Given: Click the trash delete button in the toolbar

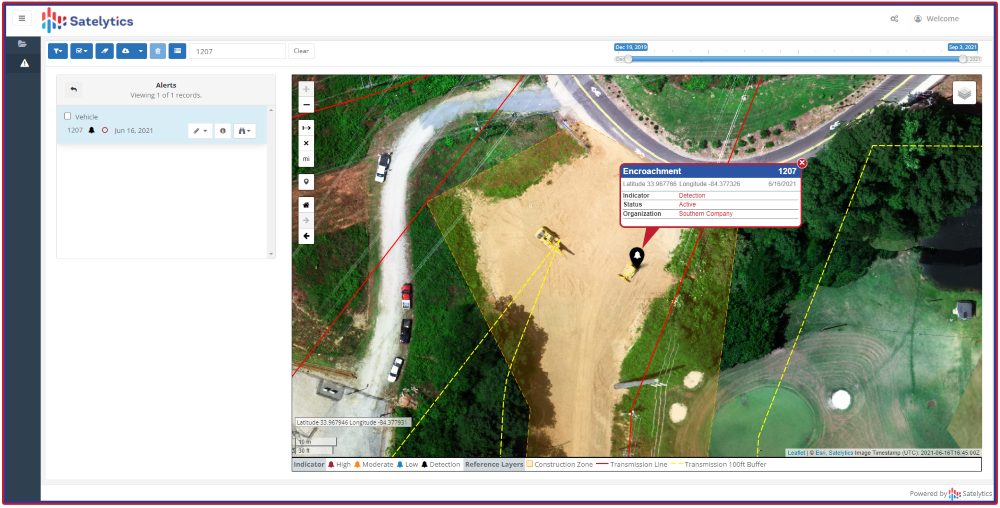Looking at the screenshot, I should pyautogui.click(x=157, y=51).
